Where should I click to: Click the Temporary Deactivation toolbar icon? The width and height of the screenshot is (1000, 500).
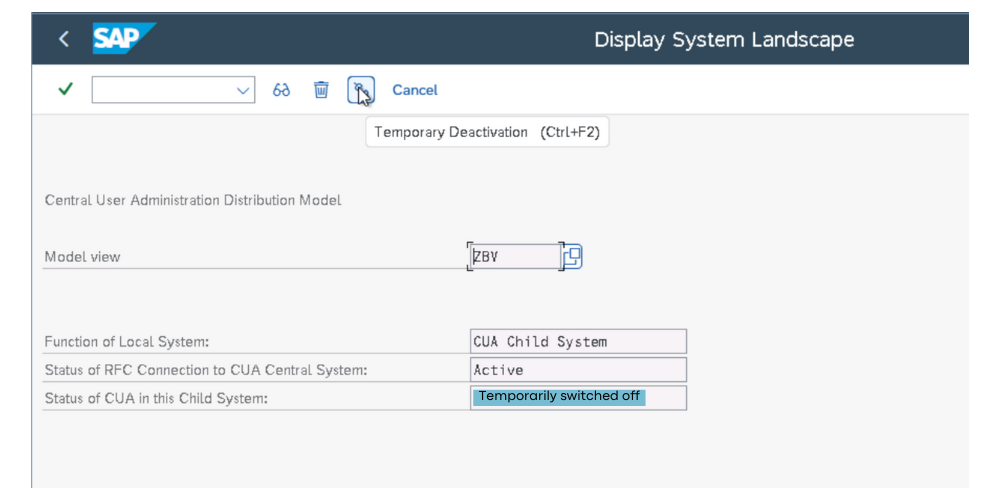(360, 90)
